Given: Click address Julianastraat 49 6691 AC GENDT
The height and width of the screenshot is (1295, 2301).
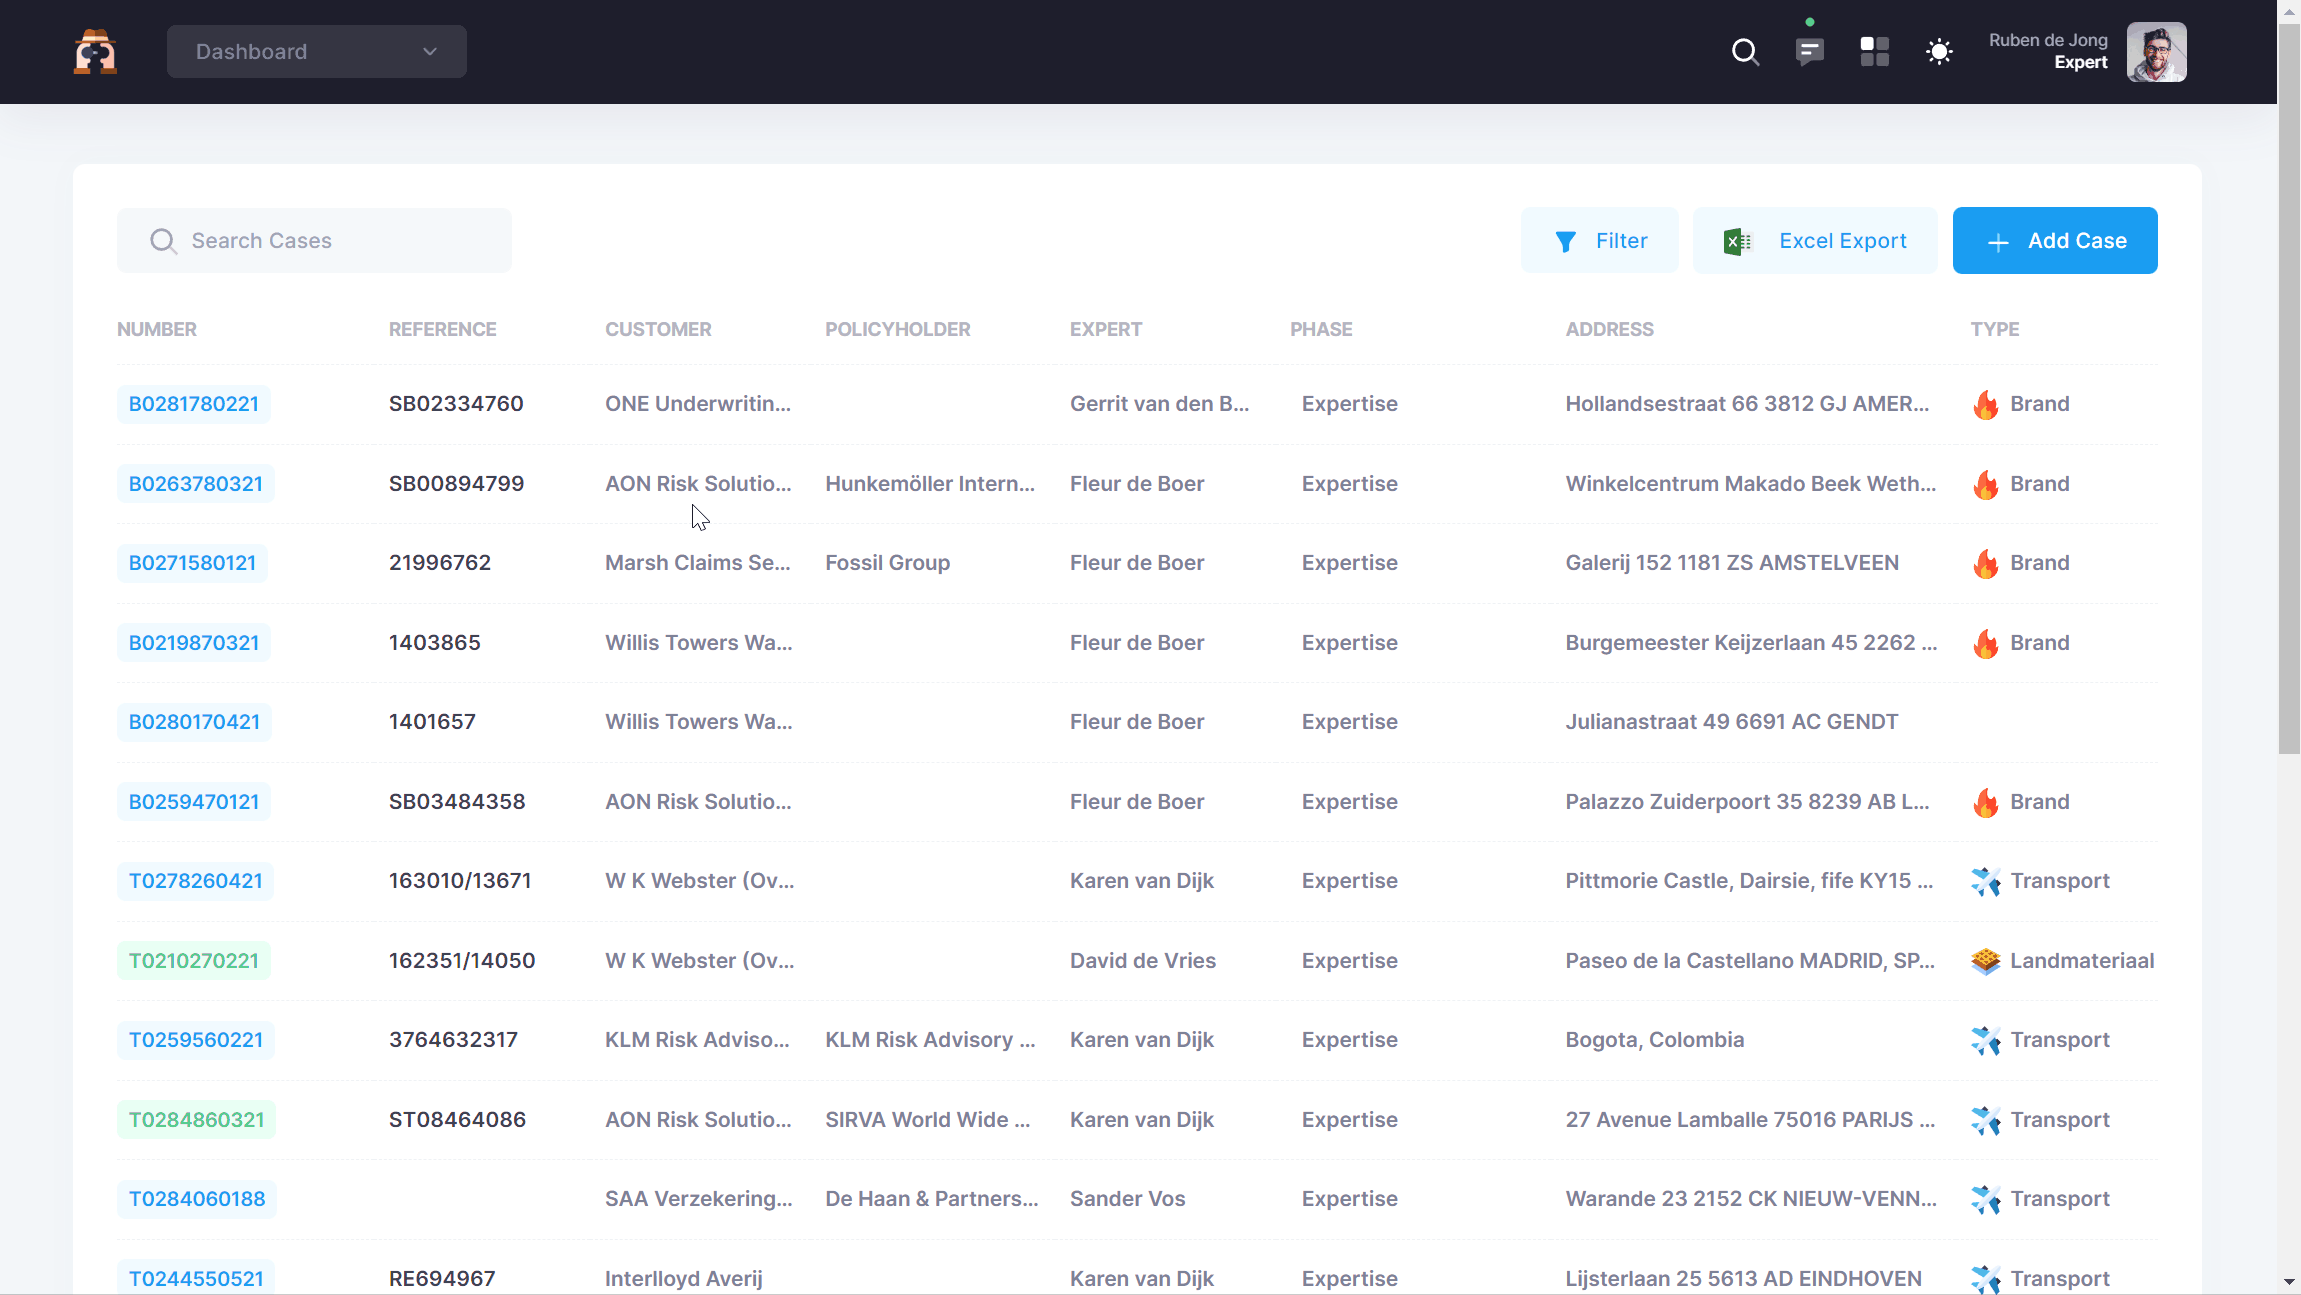Looking at the screenshot, I should (x=1731, y=722).
